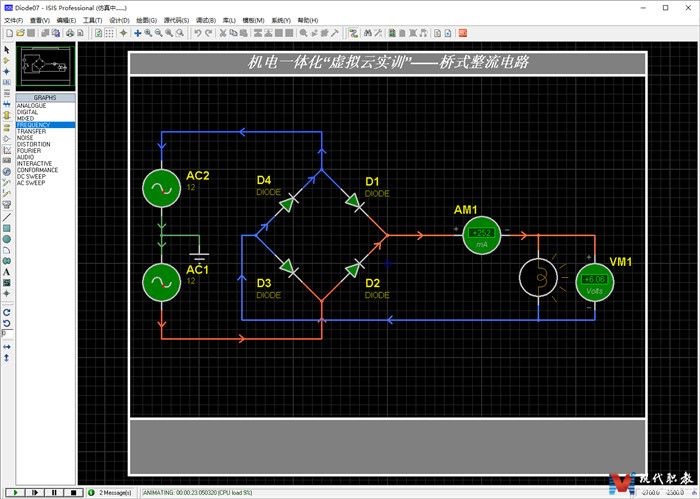Click the false origin icon
Viewport: 700px width, 499px height.
coord(124,33)
